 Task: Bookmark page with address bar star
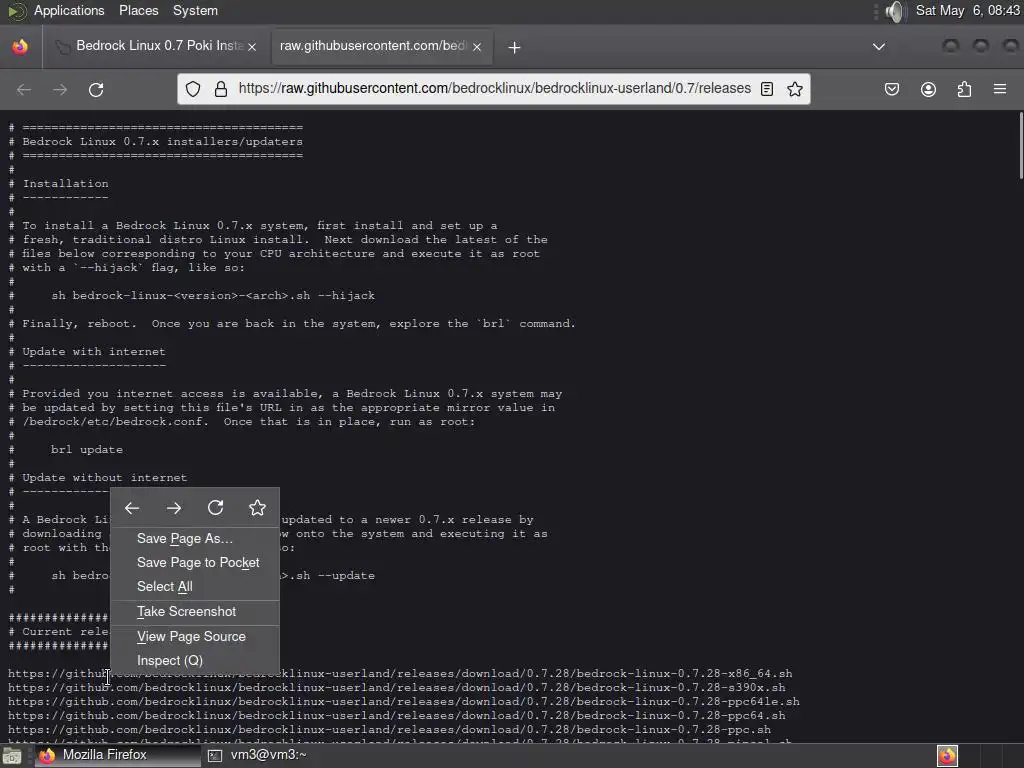click(795, 89)
